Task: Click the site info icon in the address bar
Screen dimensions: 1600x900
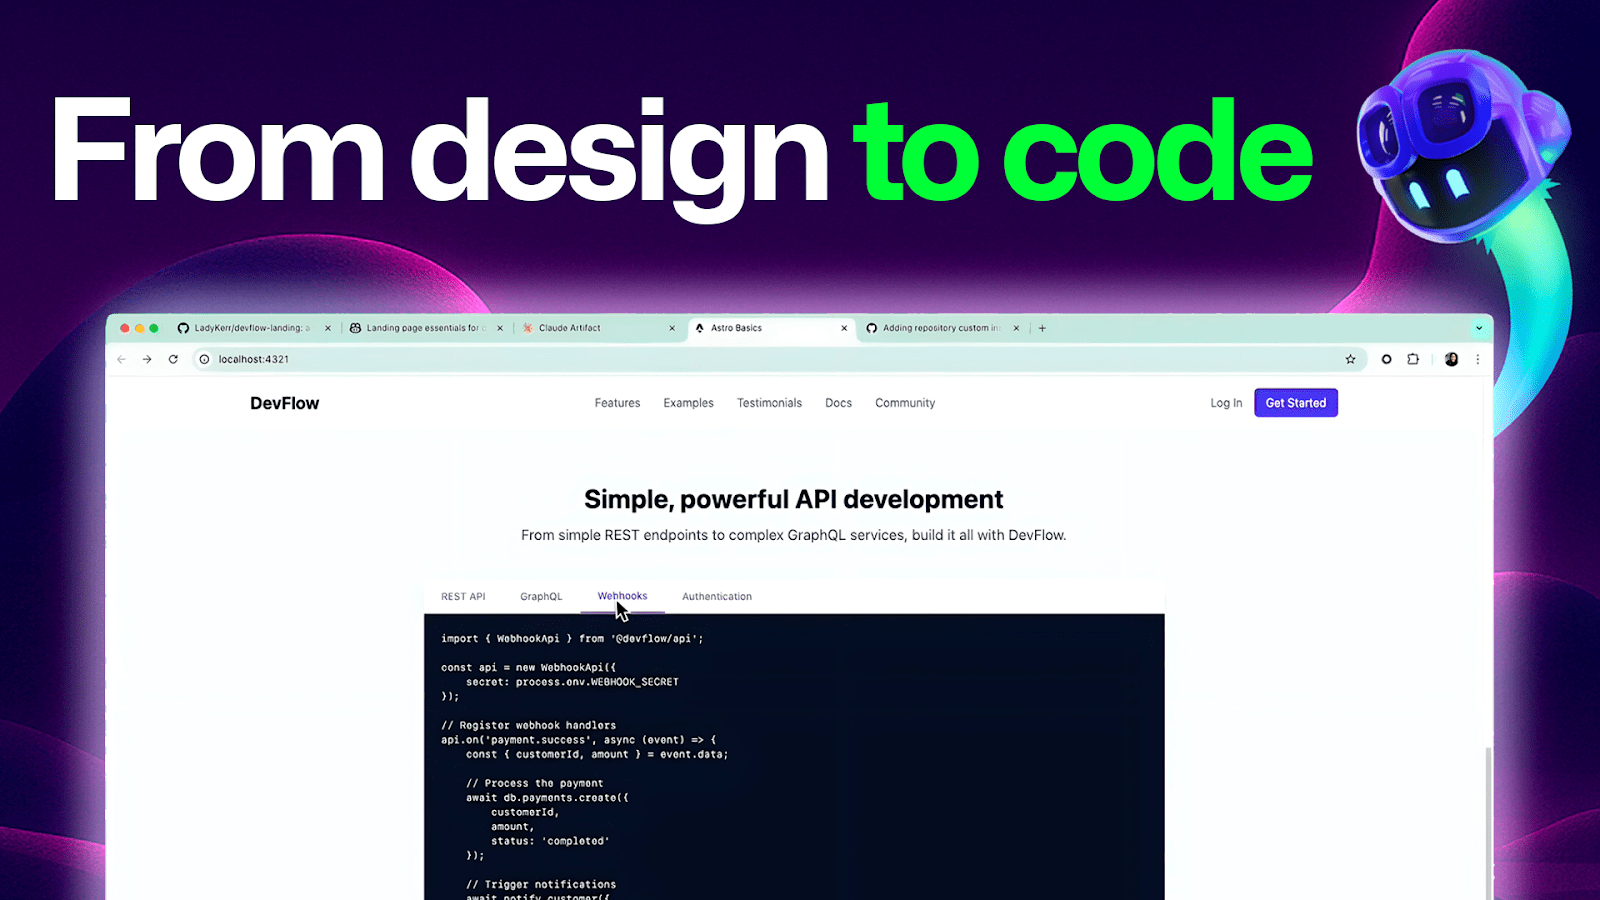Action: [204, 359]
